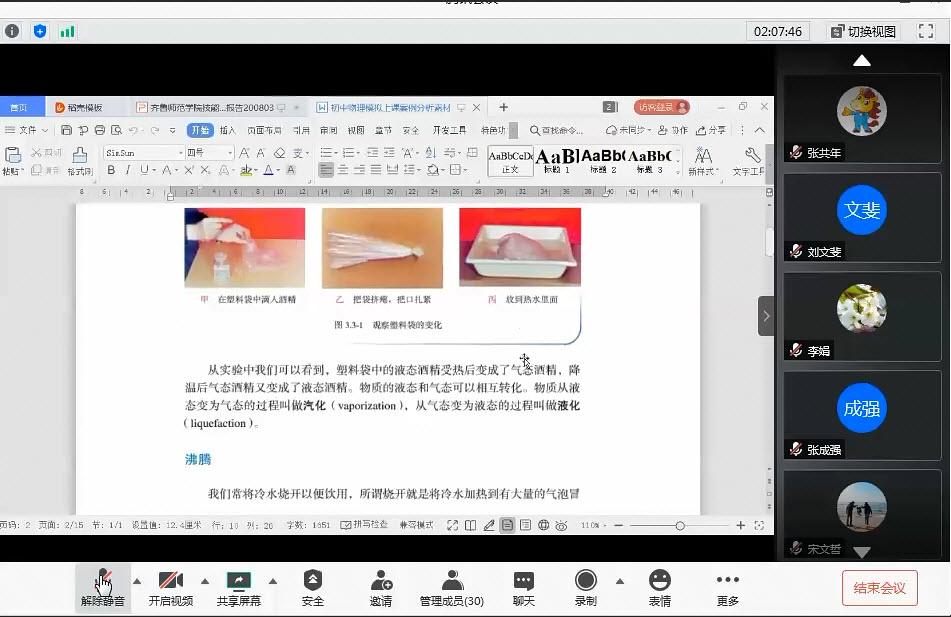Click the 邀请 invite icon

pos(381,581)
